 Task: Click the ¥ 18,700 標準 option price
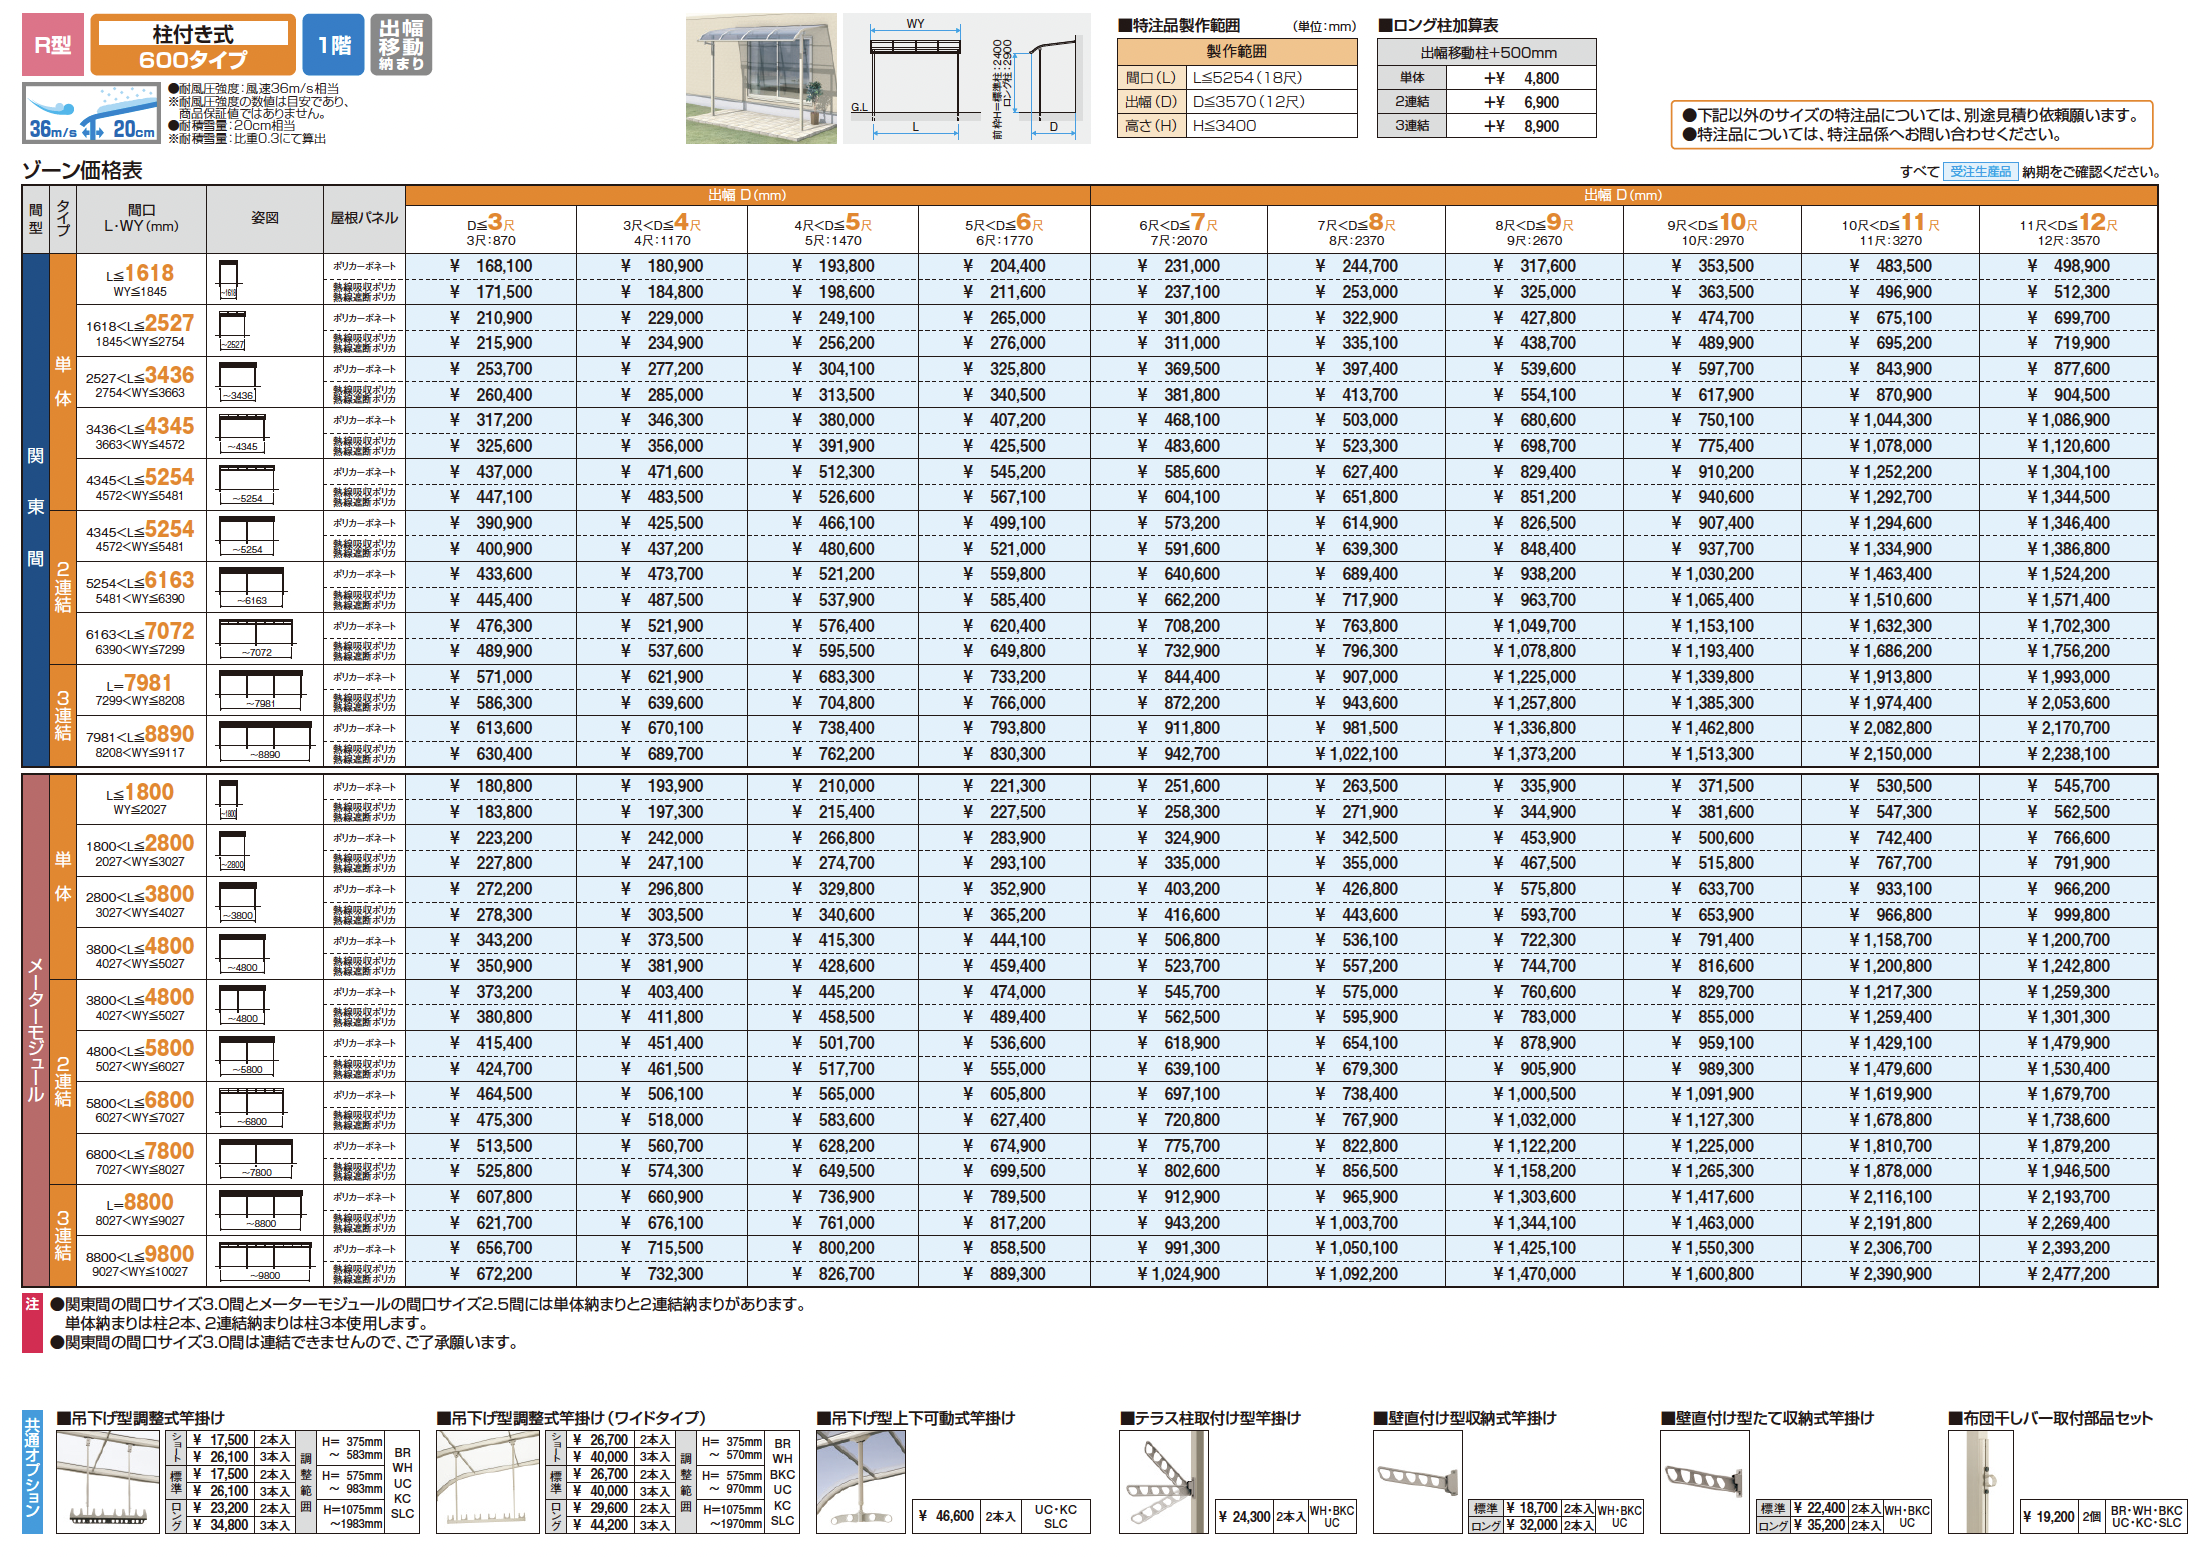pos(1532,1508)
